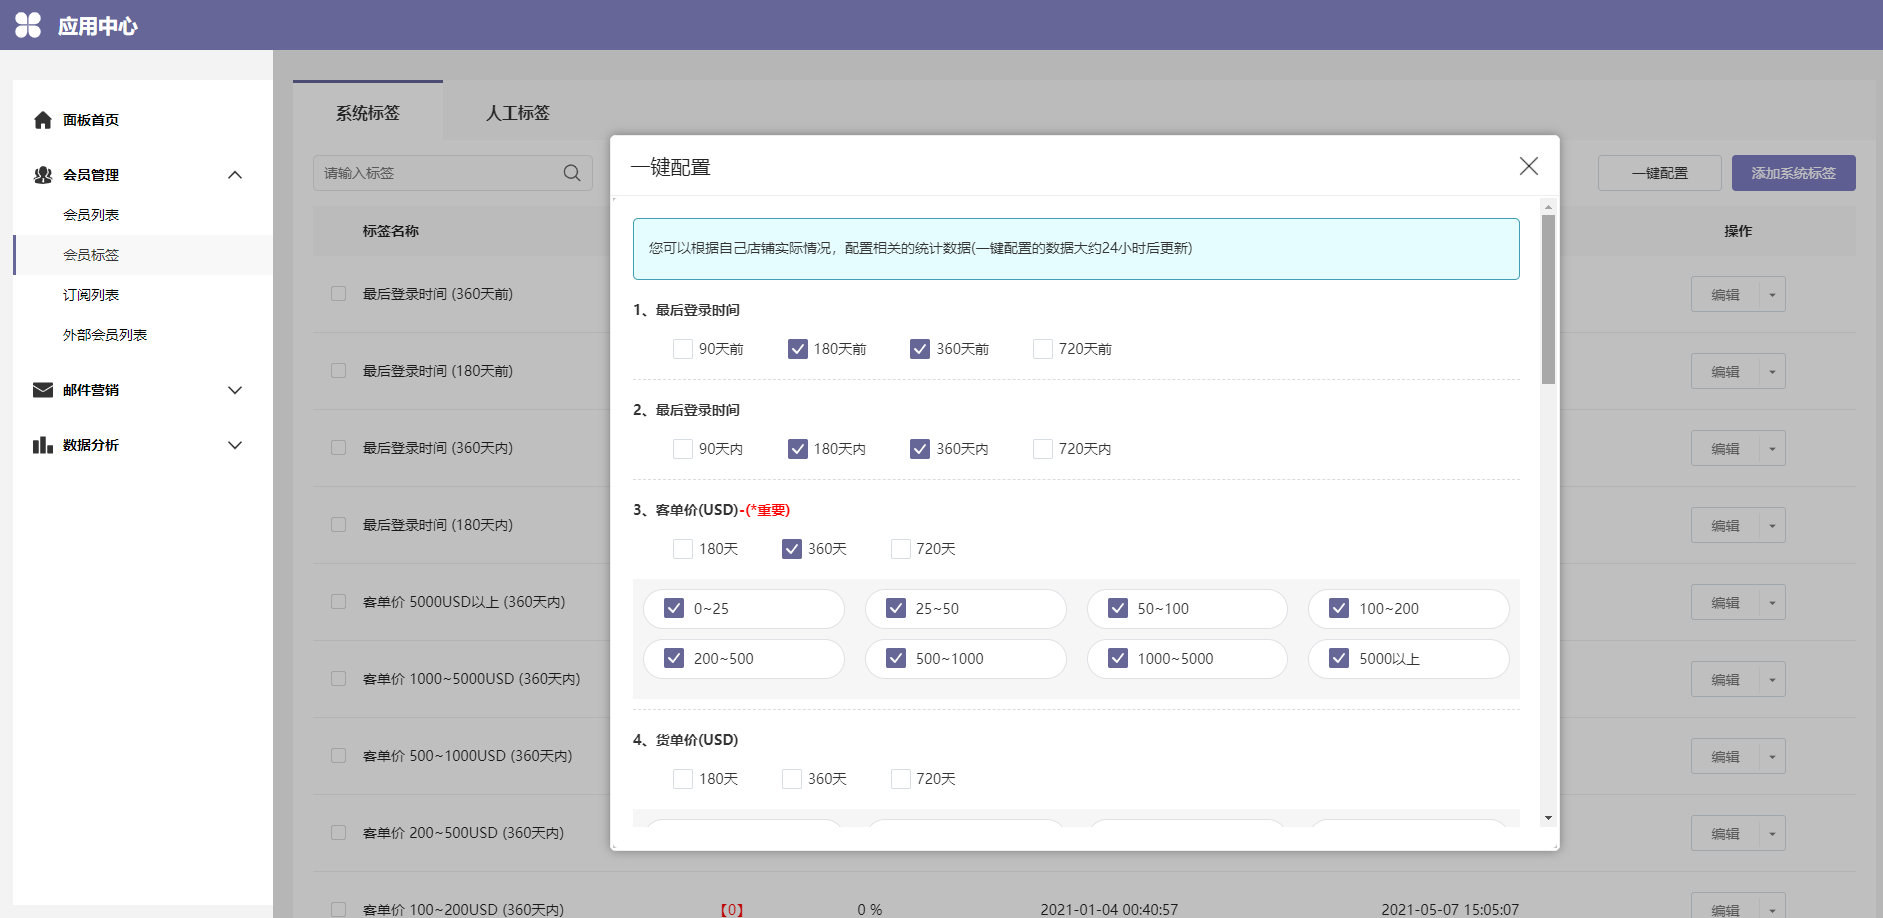Screen dimensions: 1883x918
Task: Check 180天 under 客单价(USD)
Action: click(683, 549)
